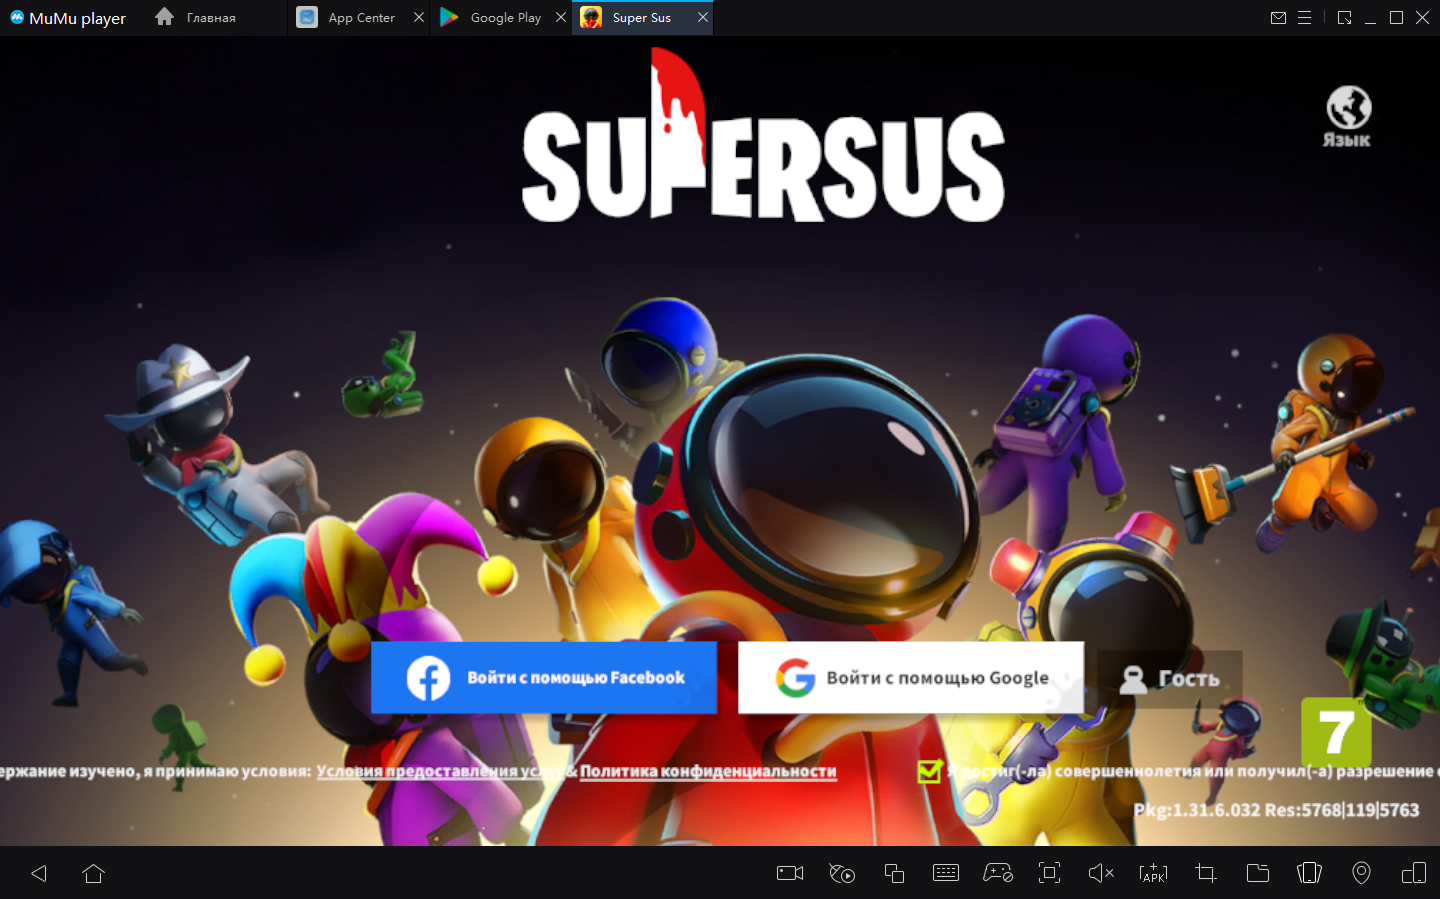This screenshot has width=1440, height=899.
Task: Install an APK with the APK icon
Action: click(x=1153, y=873)
